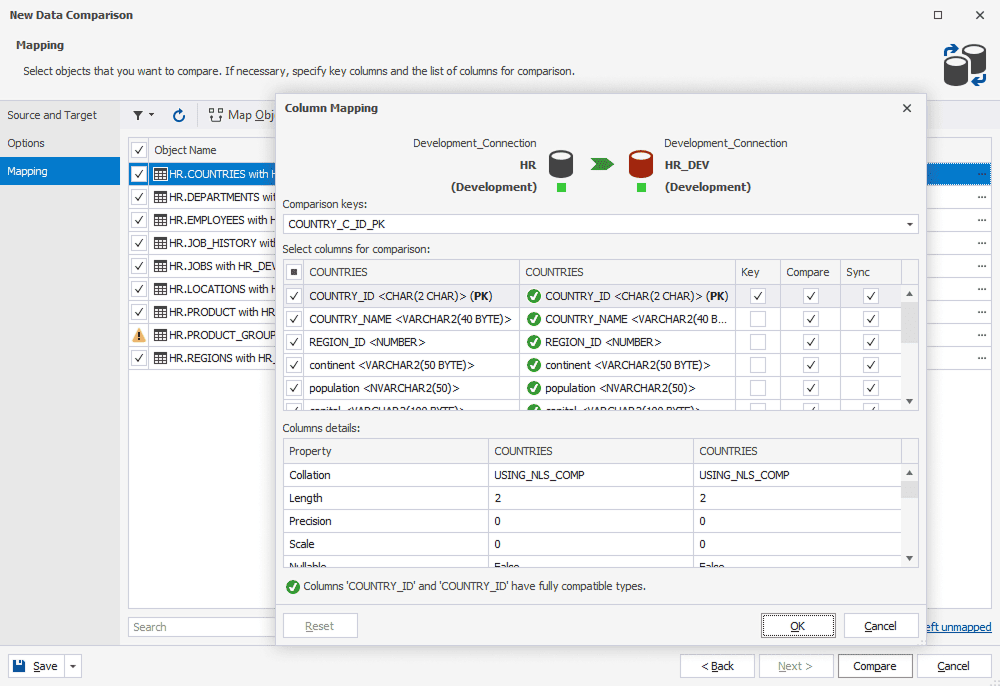Toggle Key checkbox for COUNTRY_NAME column
This screenshot has width=1000, height=686.
[x=758, y=319]
